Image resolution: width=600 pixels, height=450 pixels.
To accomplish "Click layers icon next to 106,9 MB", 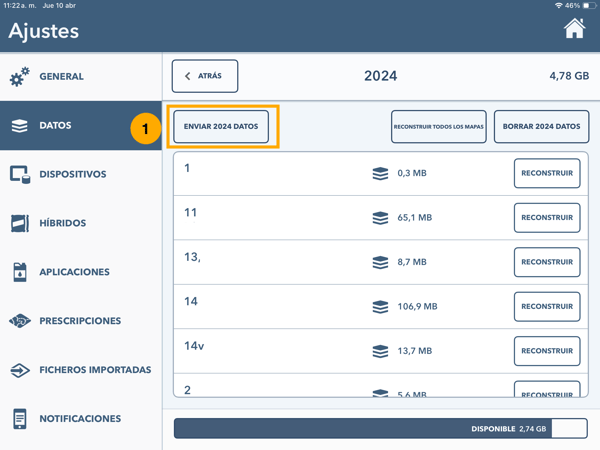I will tap(380, 307).
